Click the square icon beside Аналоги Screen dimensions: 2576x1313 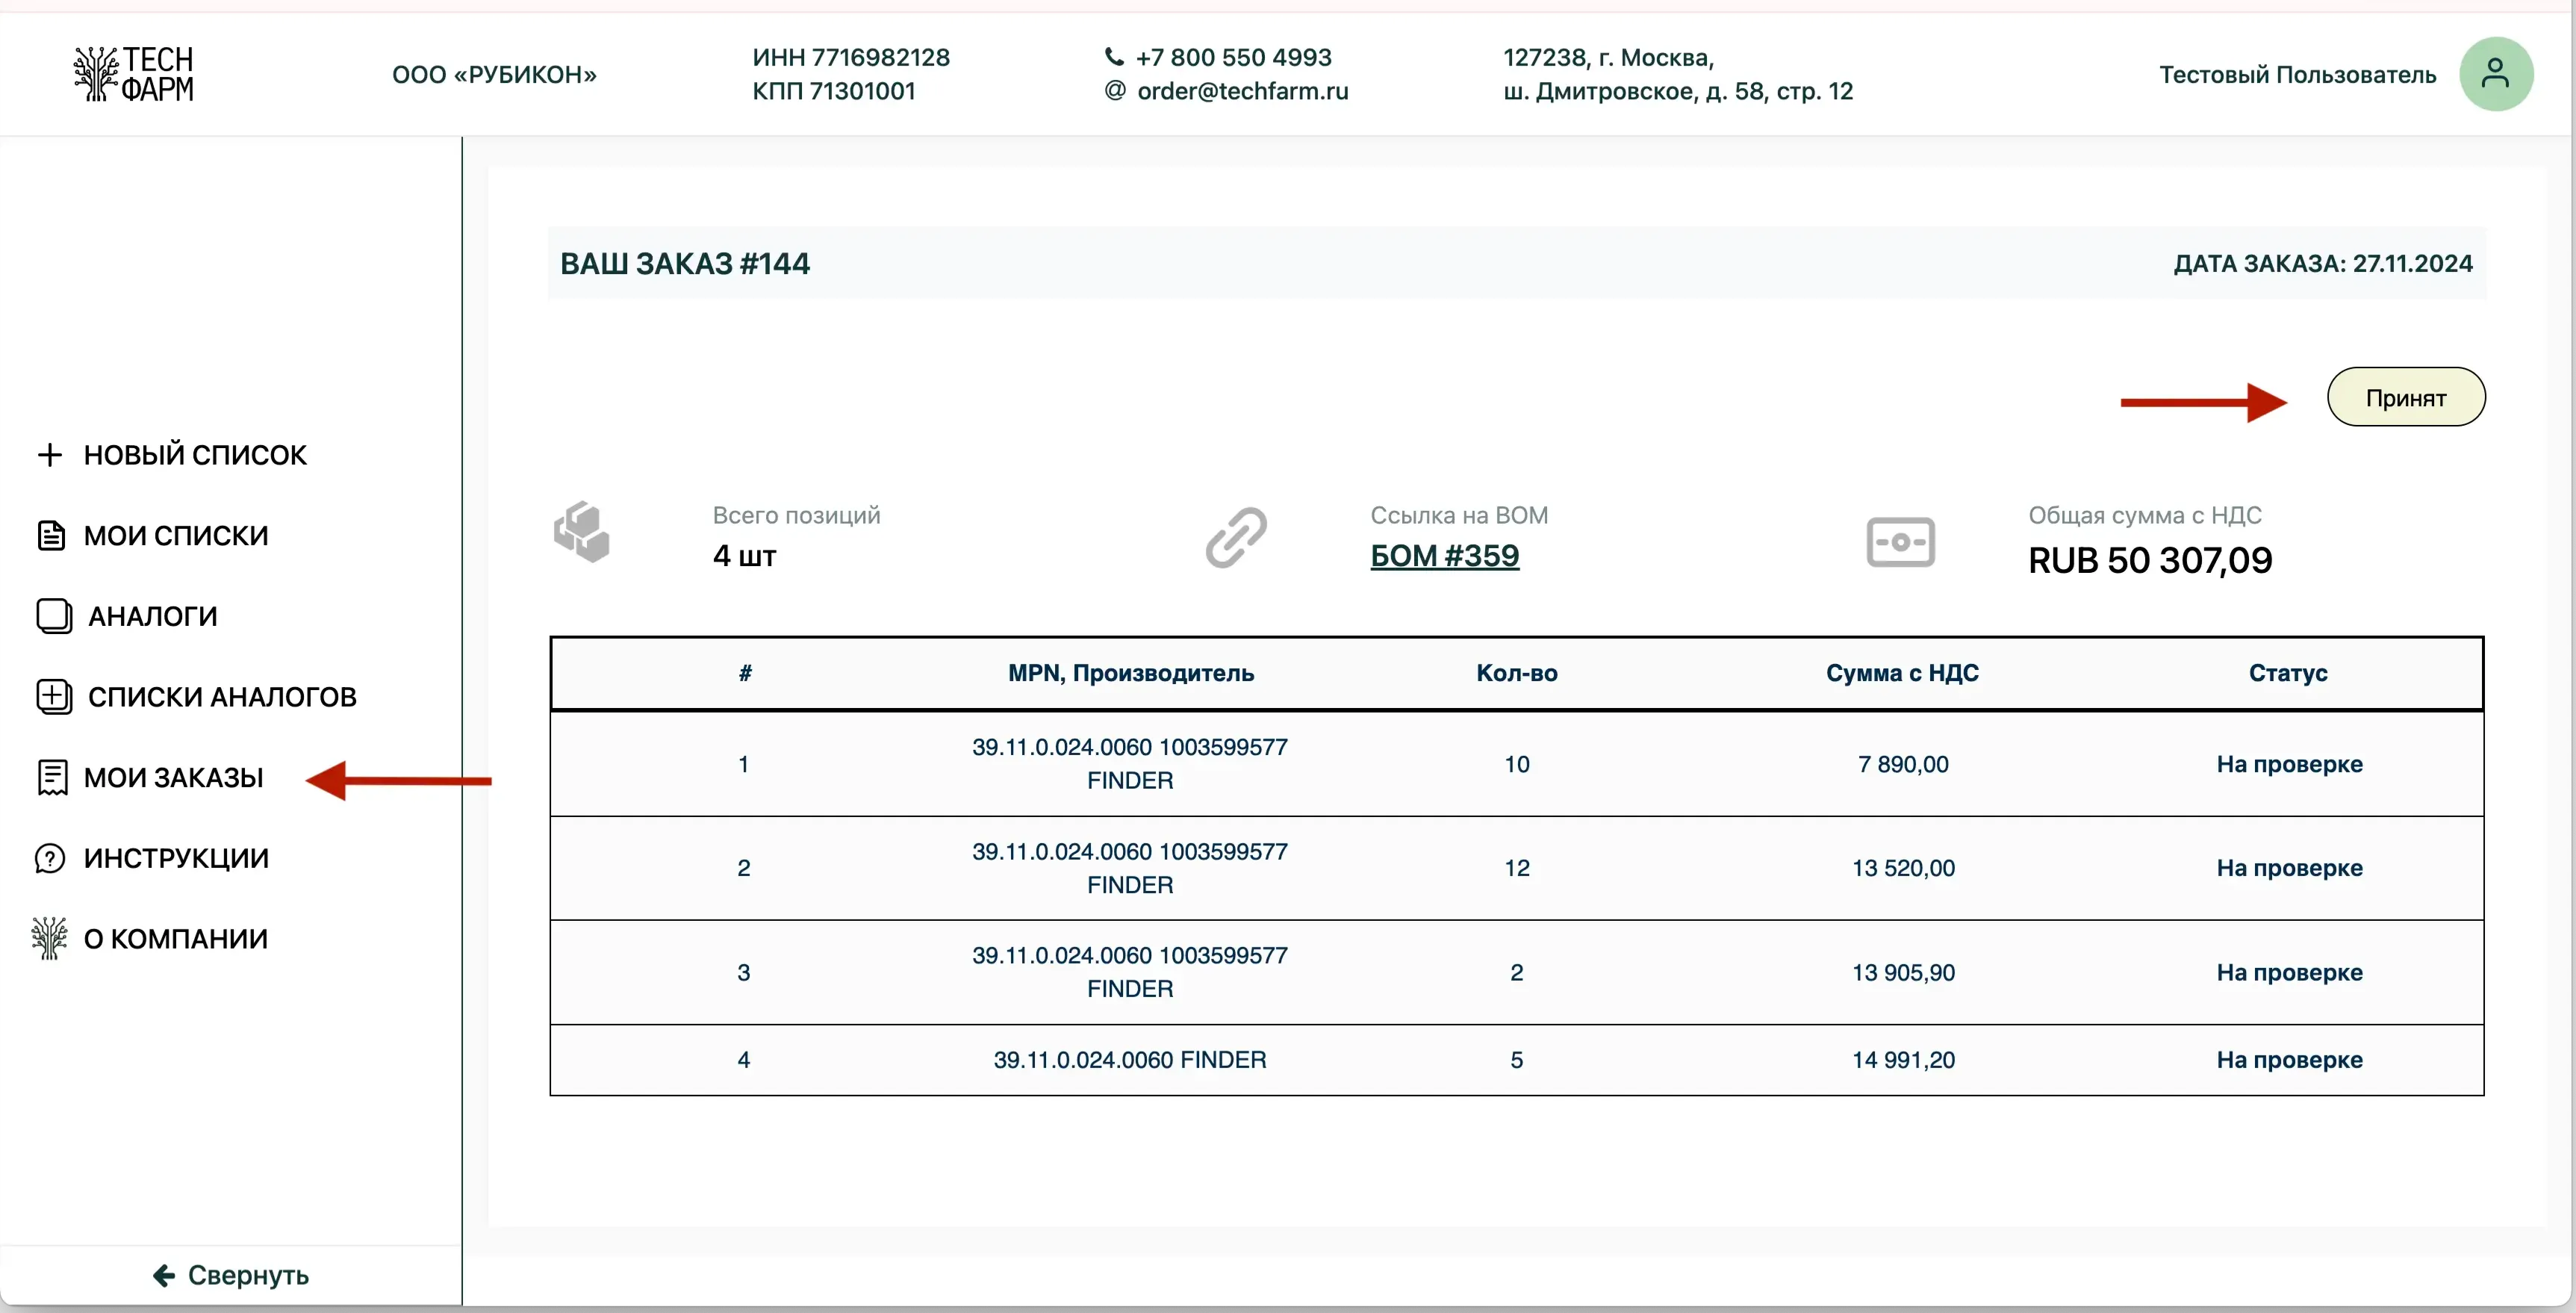click(54, 616)
